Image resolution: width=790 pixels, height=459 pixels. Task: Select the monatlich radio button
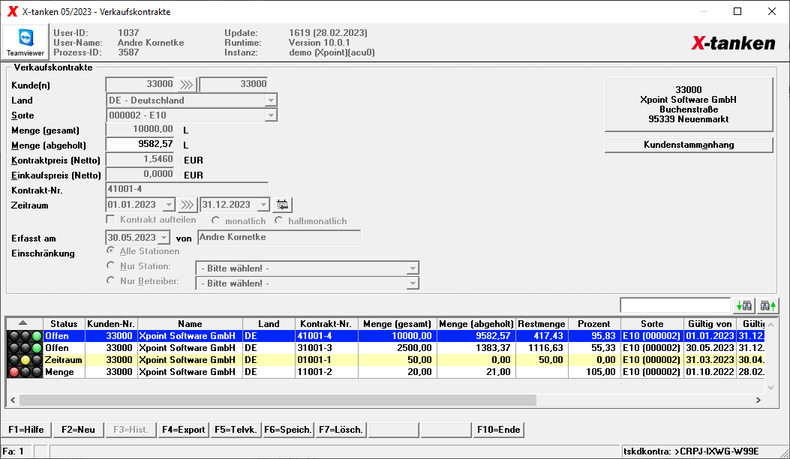tap(216, 220)
